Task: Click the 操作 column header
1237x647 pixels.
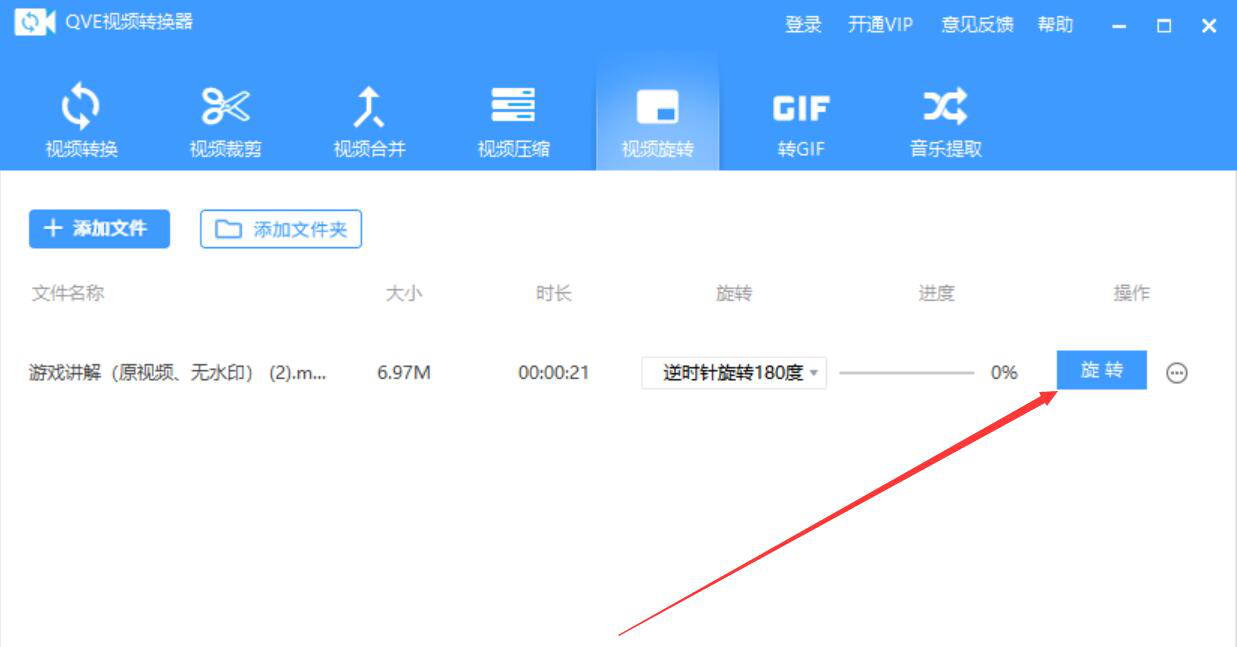Action: (1132, 293)
